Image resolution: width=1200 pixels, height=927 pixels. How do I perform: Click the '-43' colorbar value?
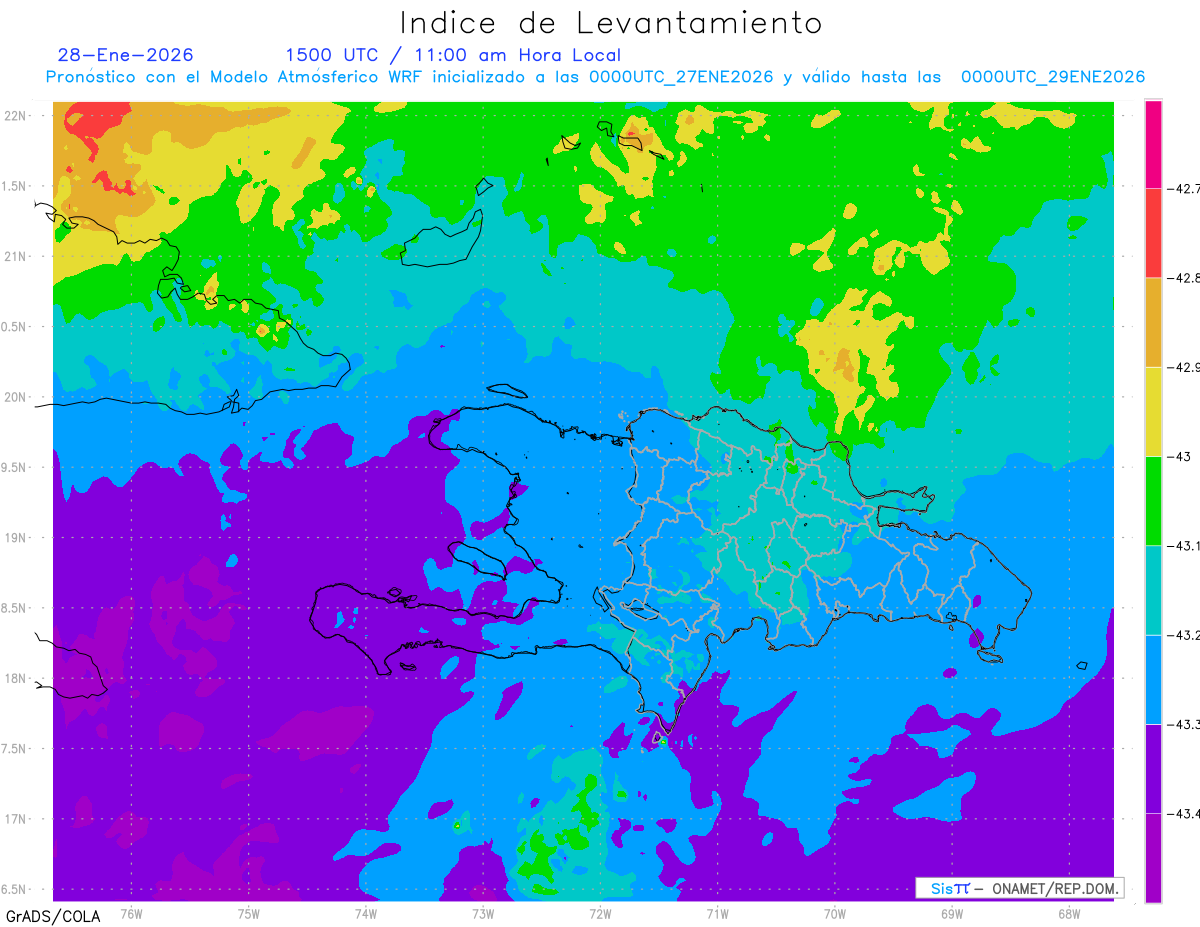(x=1179, y=456)
